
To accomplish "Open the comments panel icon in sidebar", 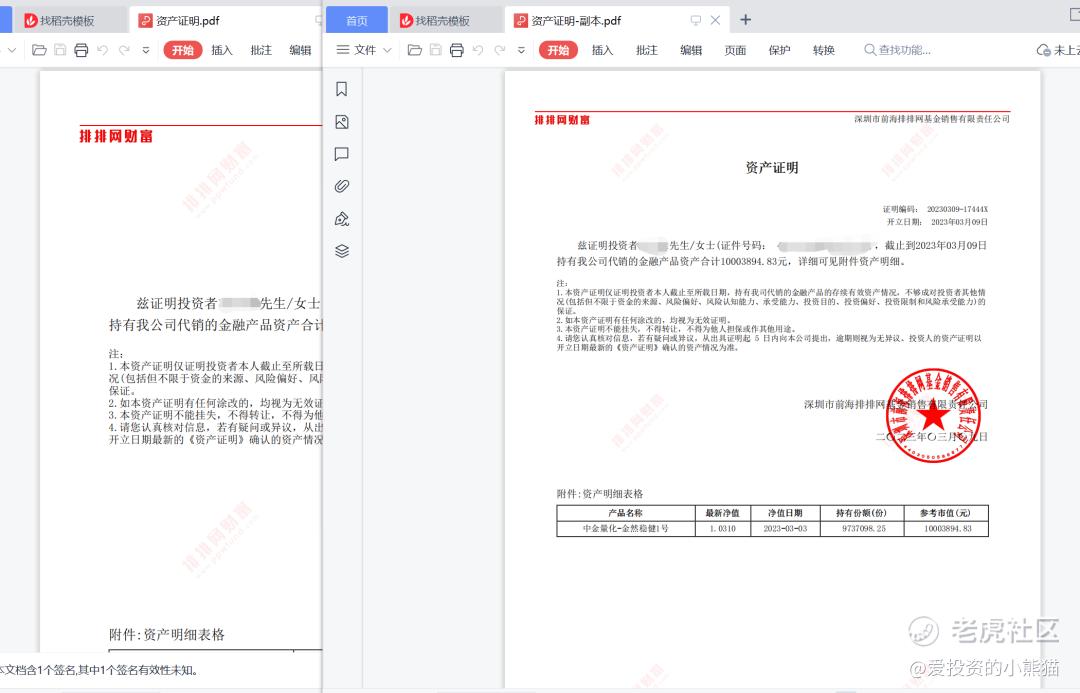I will (342, 154).
